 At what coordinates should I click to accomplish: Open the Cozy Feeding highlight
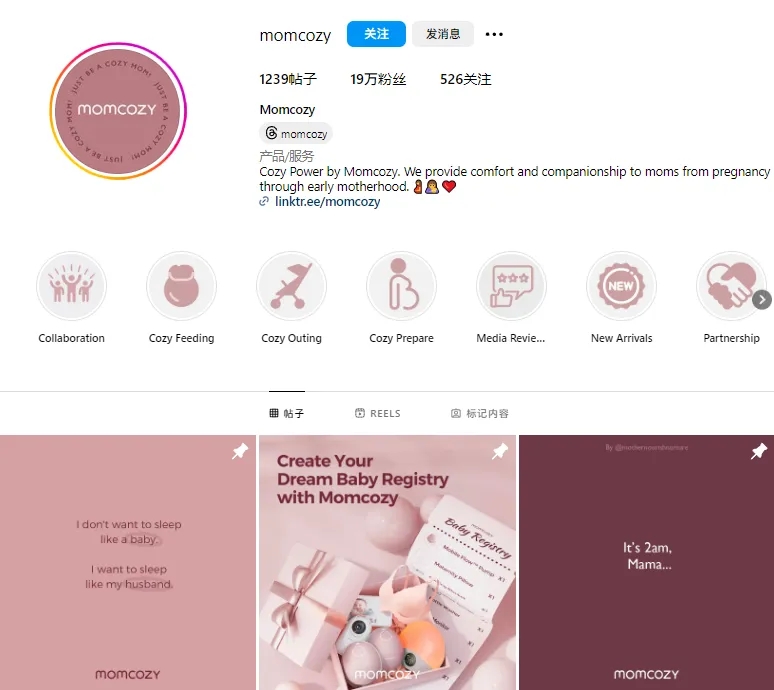[181, 286]
